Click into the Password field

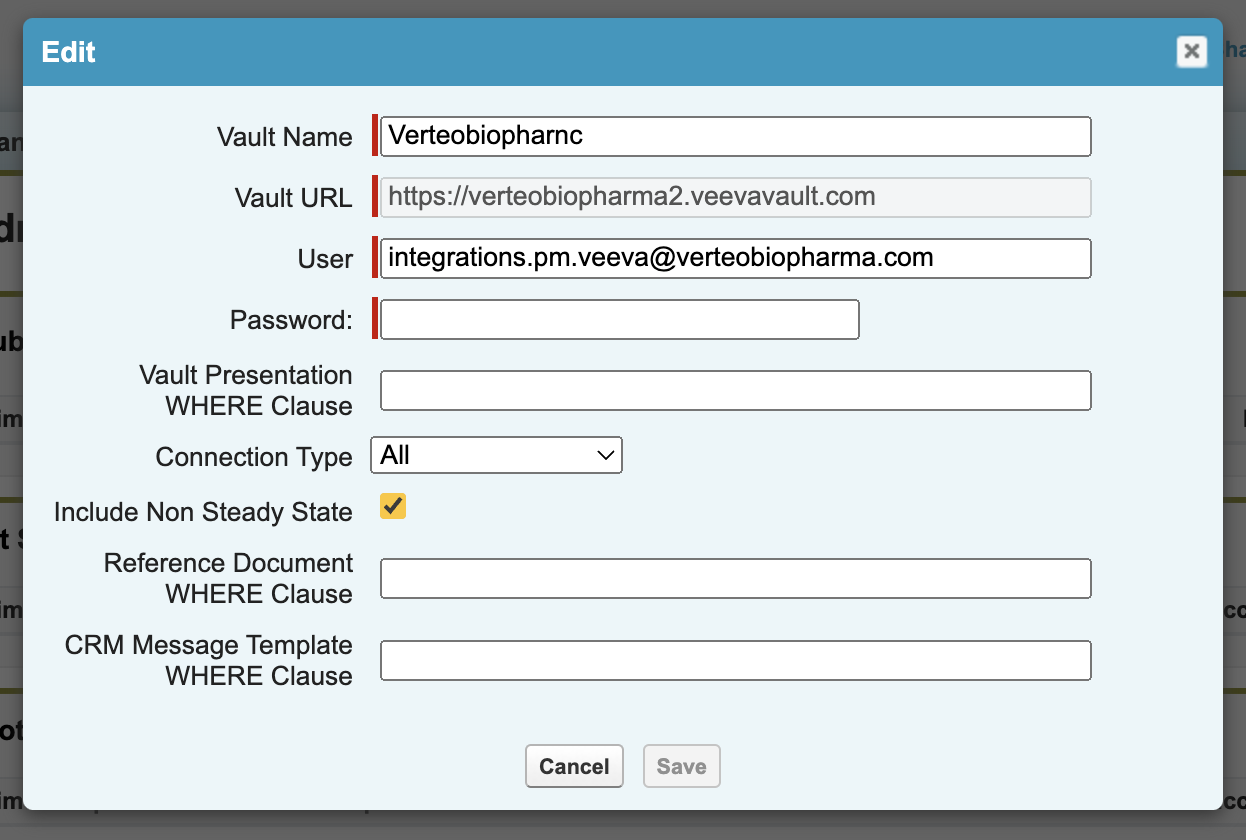pyautogui.click(x=619, y=320)
